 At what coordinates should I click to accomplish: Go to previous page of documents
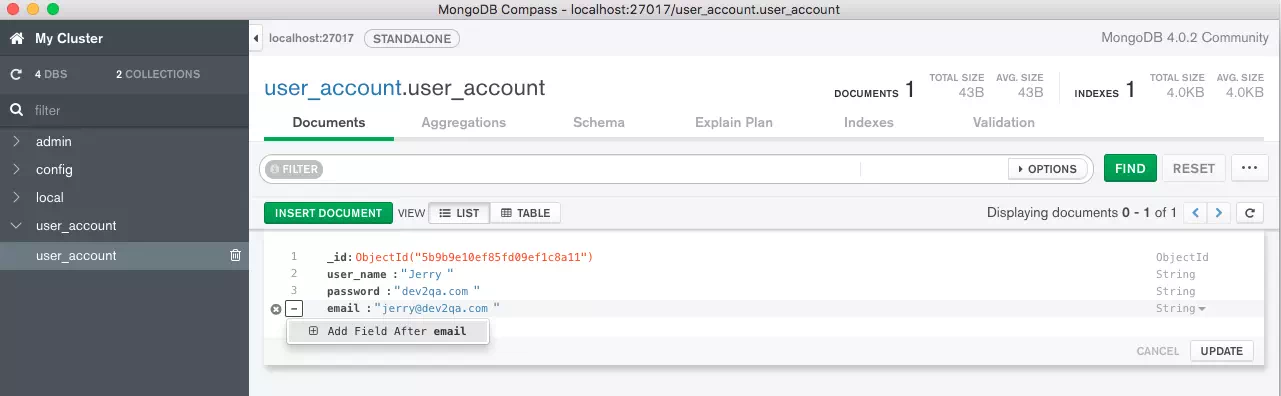[1195, 213]
